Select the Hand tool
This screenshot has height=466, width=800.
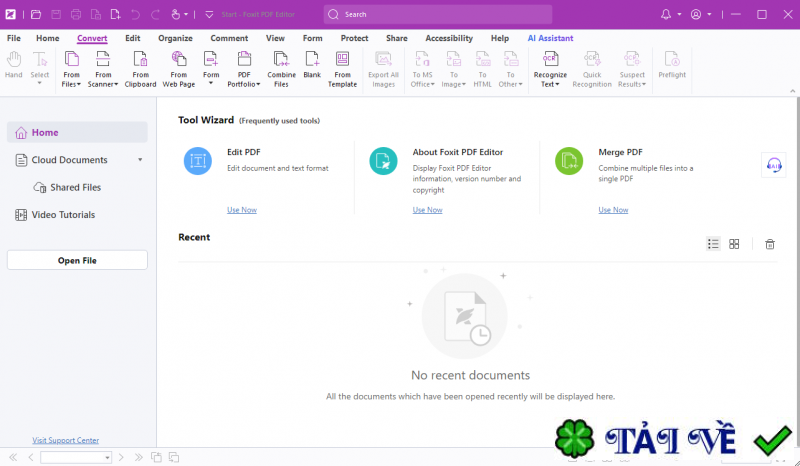pyautogui.click(x=14, y=65)
